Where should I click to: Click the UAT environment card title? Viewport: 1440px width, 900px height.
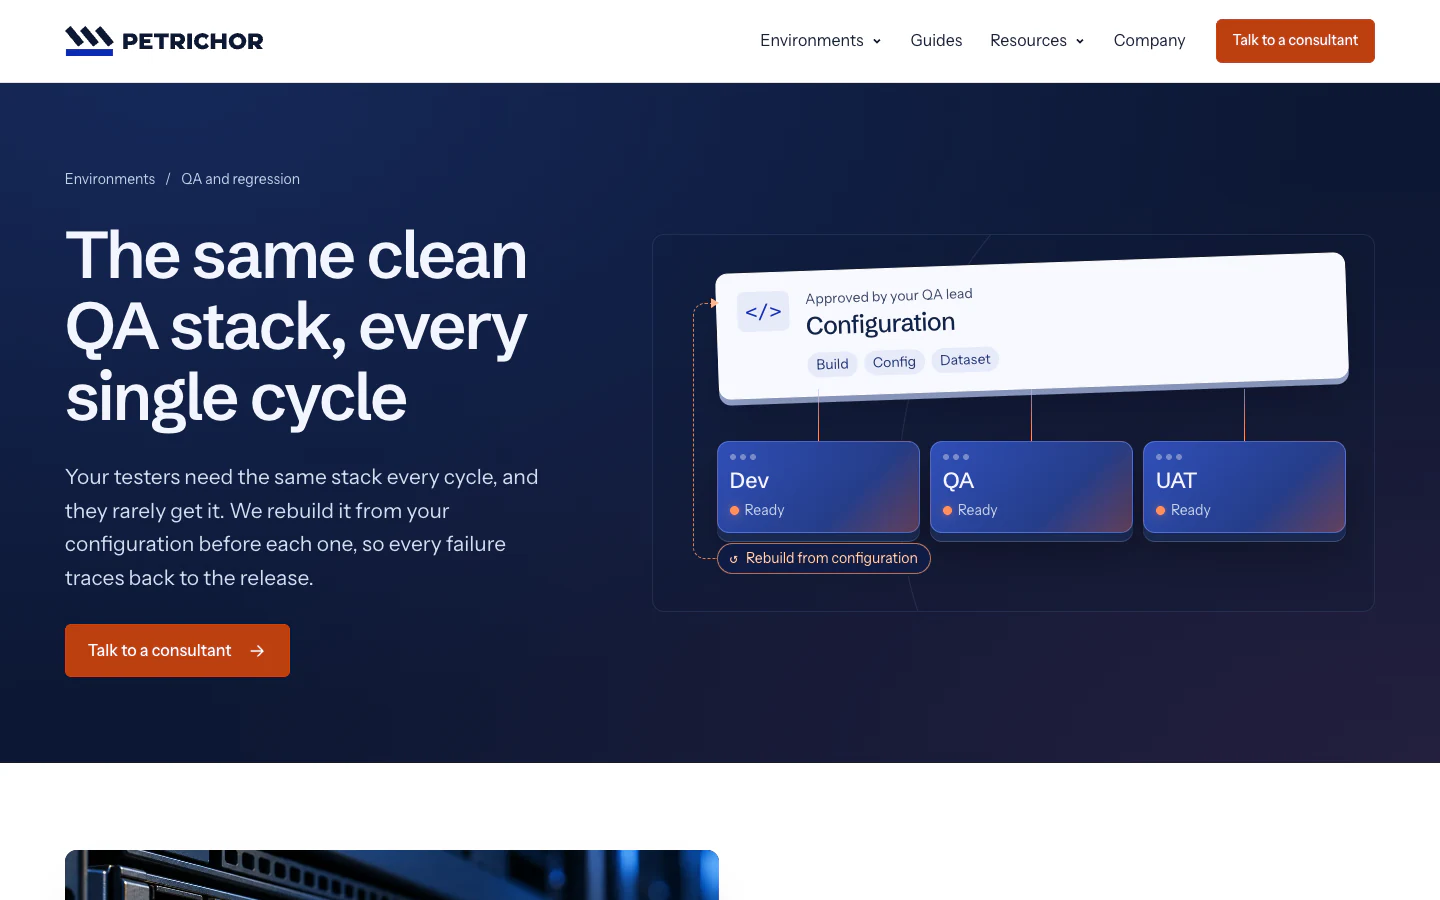tap(1176, 481)
